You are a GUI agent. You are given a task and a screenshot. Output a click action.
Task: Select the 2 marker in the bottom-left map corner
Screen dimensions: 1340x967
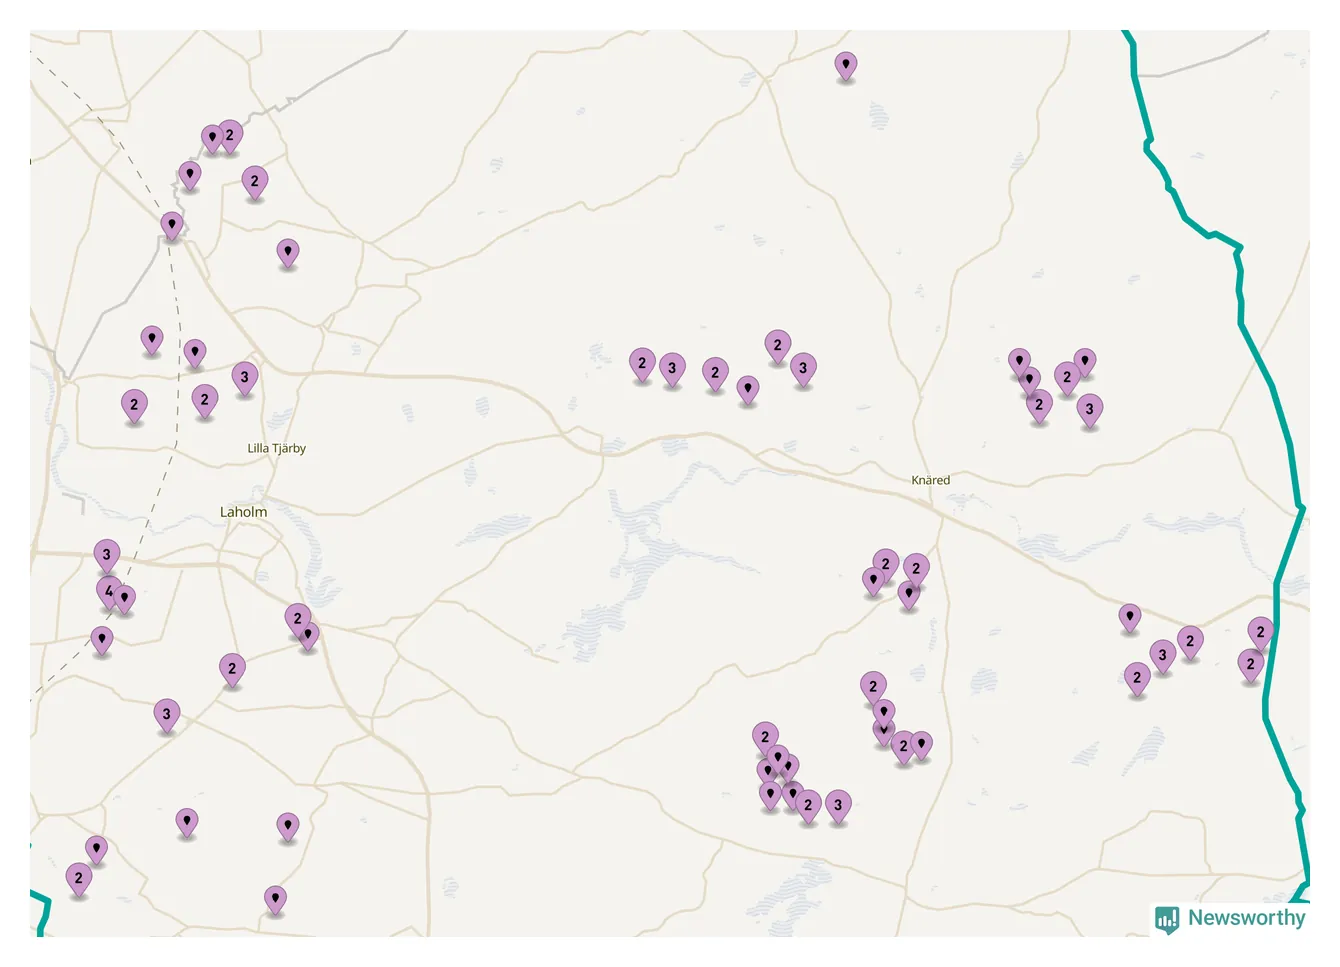(x=79, y=879)
